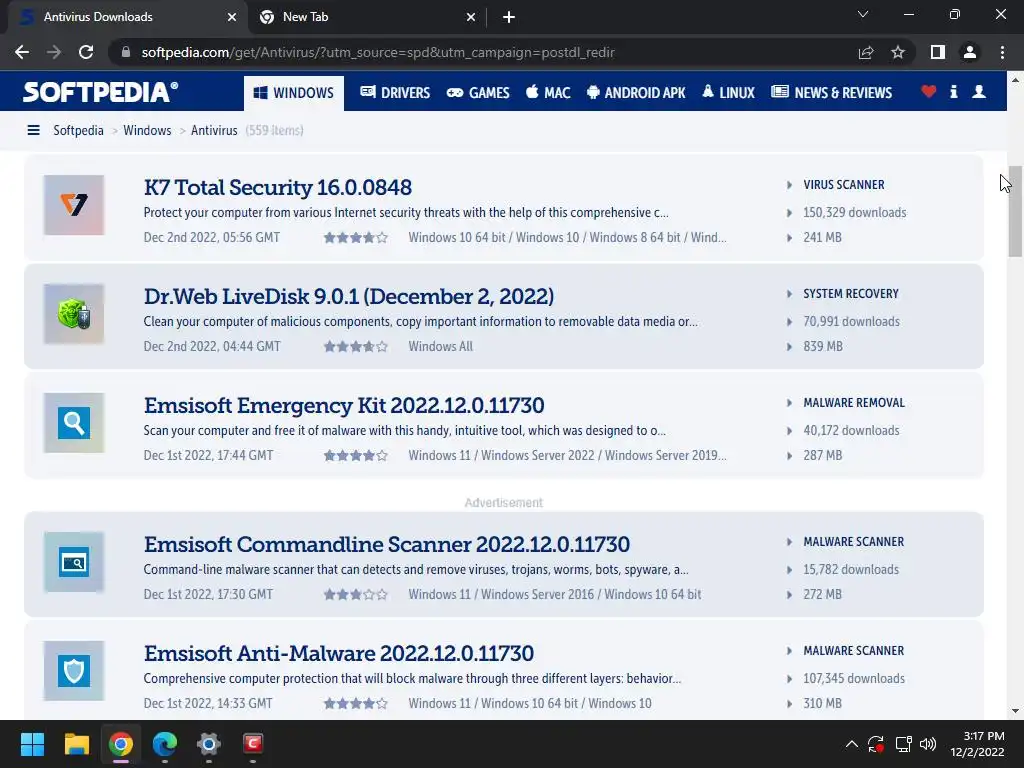Open Dr.Web LiveDisk 9.0.1 title link

click(349, 296)
